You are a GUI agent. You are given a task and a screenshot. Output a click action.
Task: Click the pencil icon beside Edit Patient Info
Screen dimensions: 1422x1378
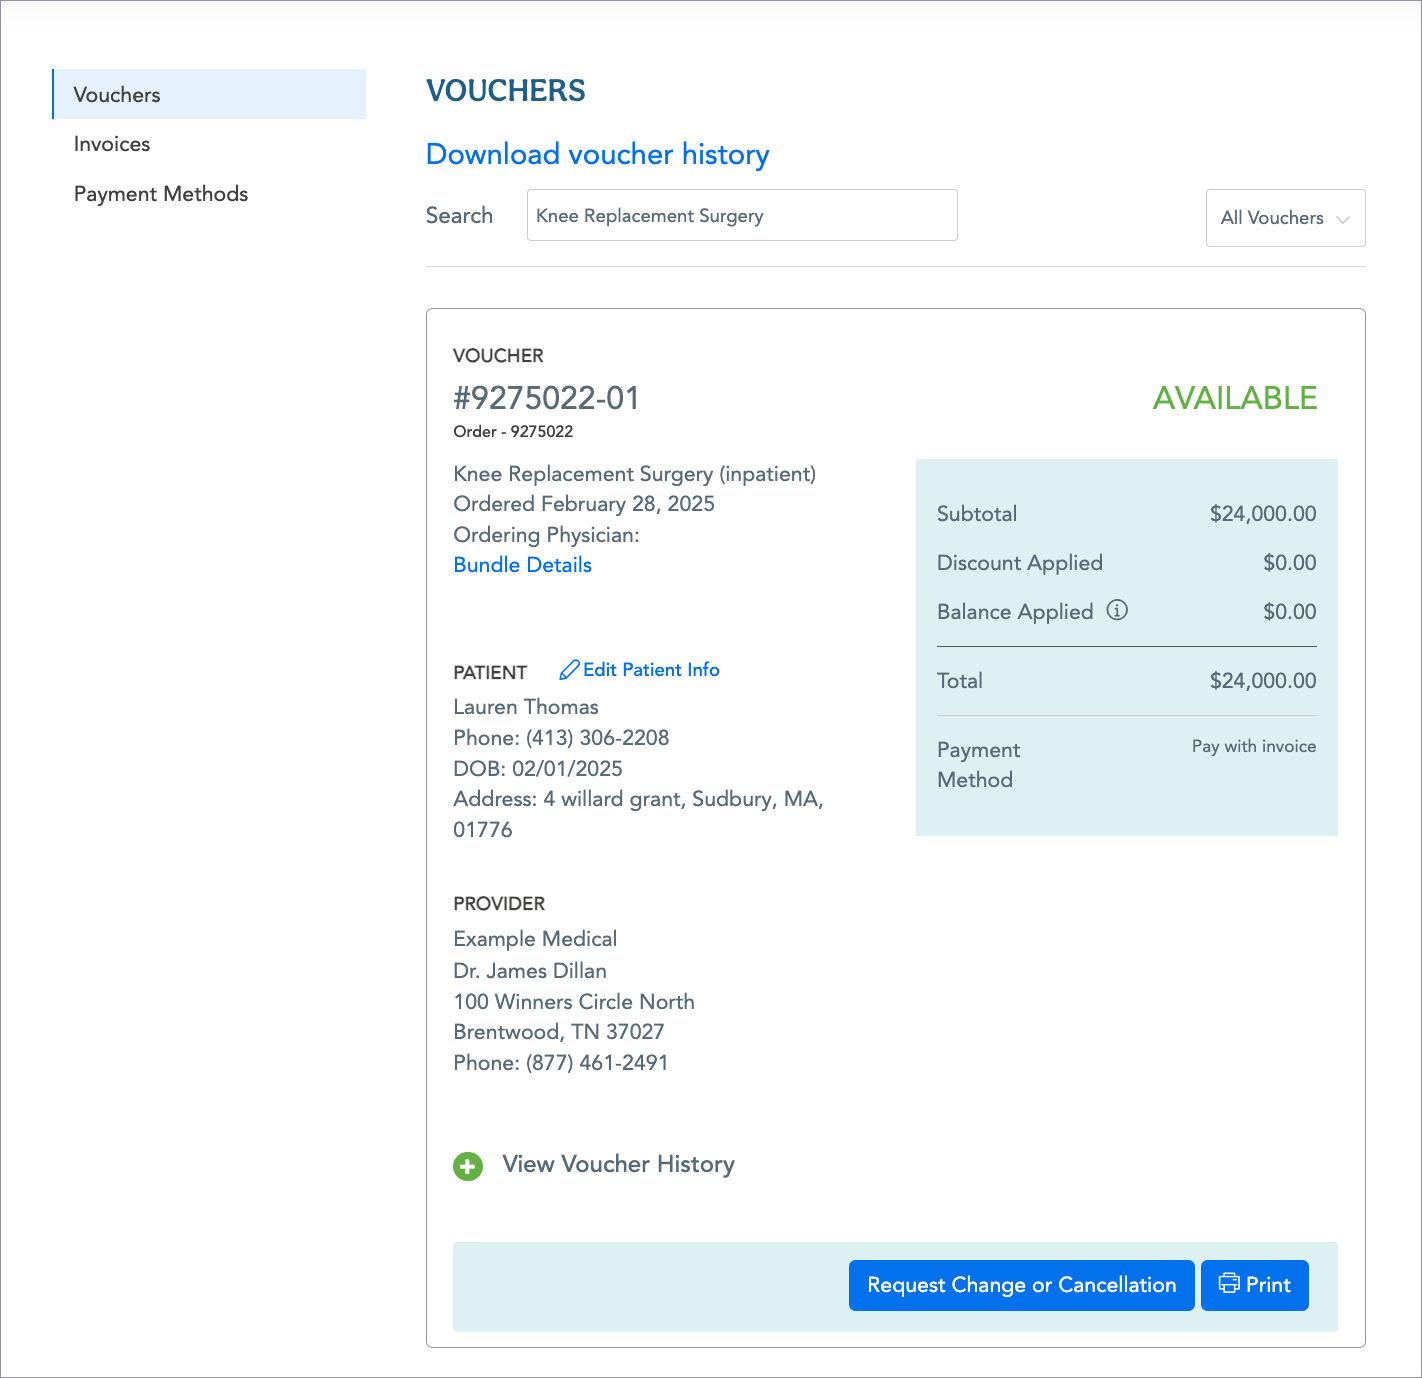pos(569,670)
